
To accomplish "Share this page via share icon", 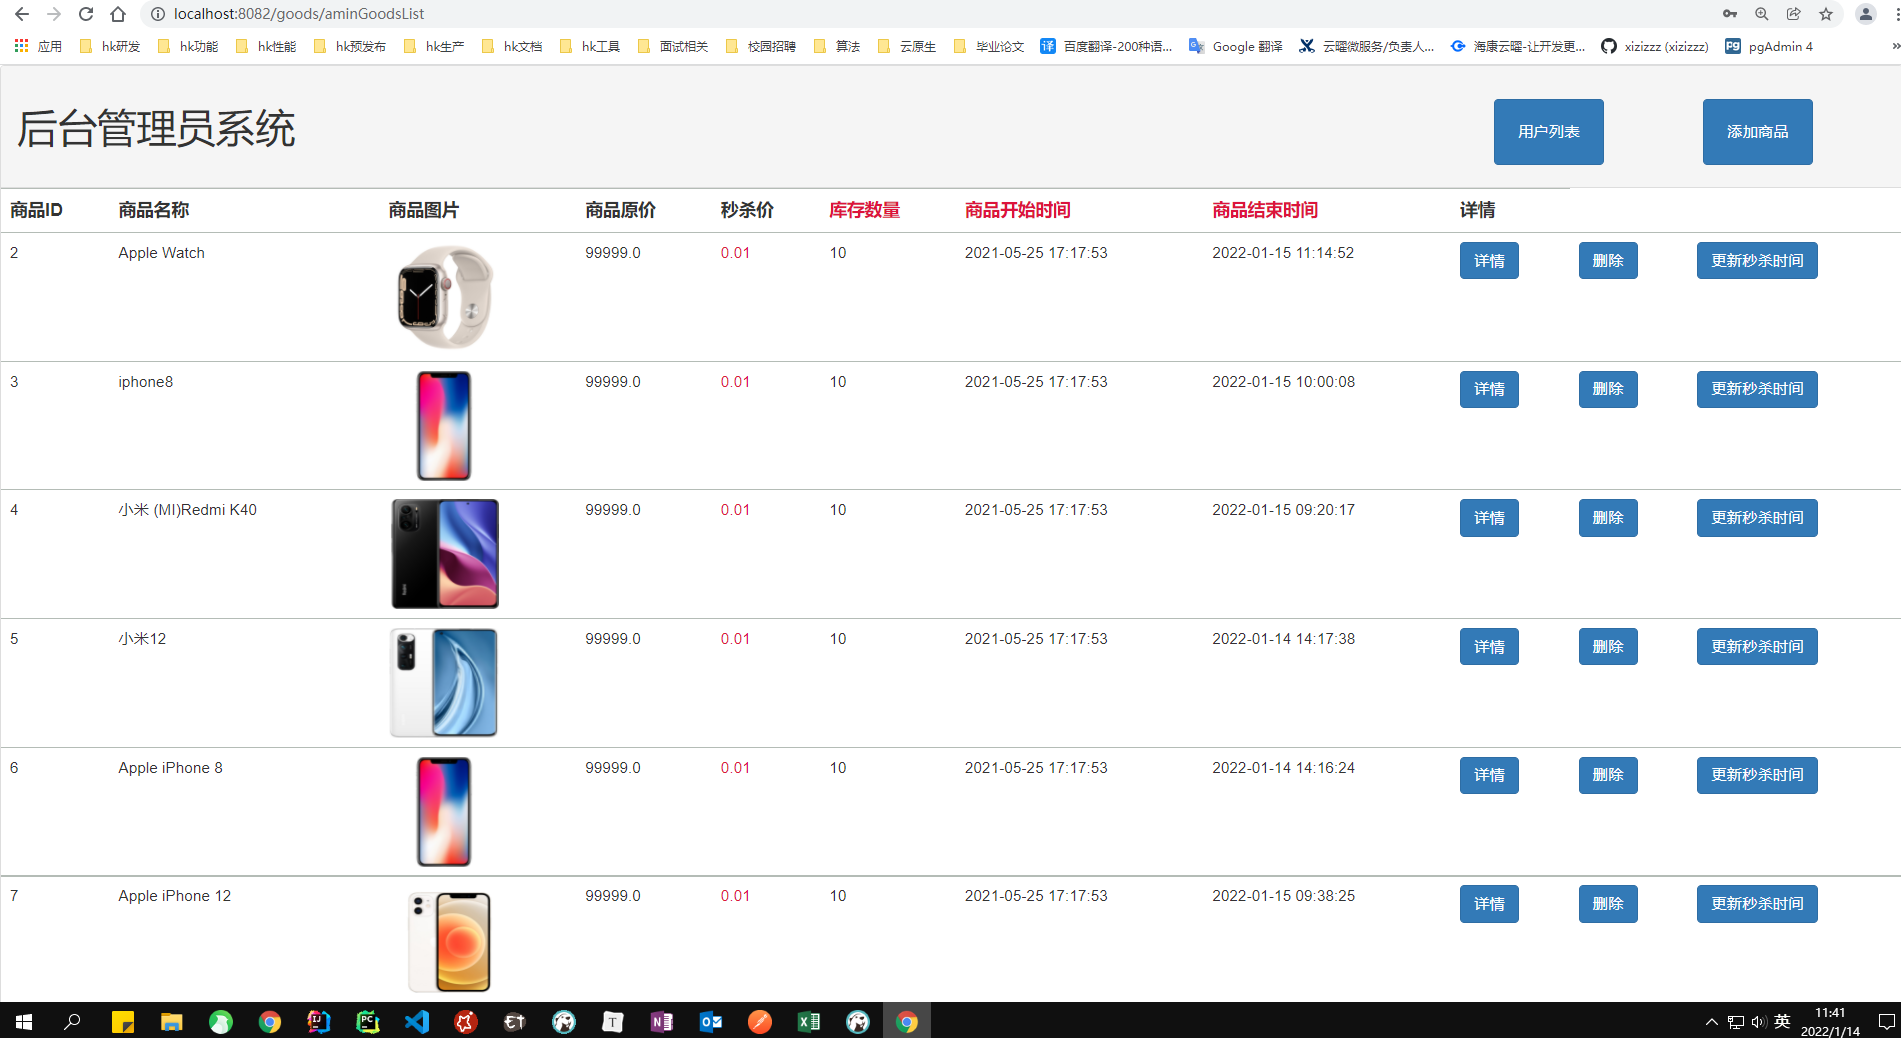I will coord(1794,14).
